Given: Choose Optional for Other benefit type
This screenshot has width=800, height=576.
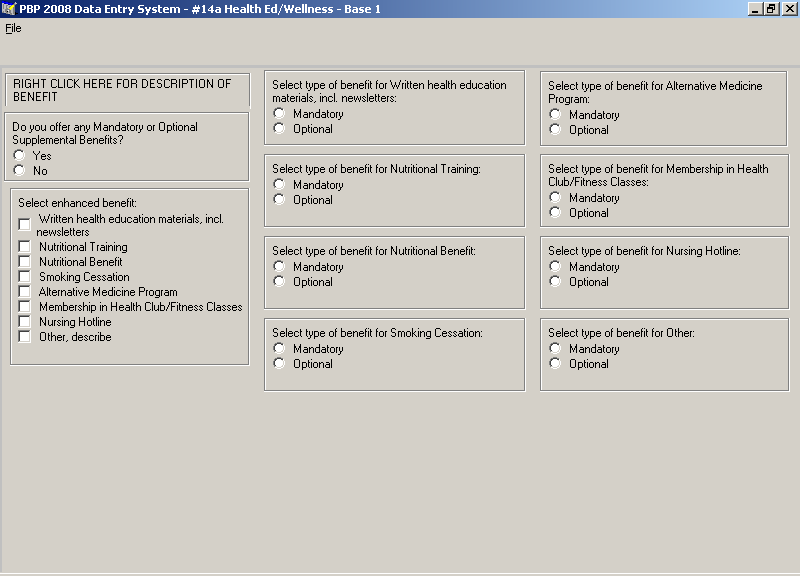Looking at the screenshot, I should [555, 364].
